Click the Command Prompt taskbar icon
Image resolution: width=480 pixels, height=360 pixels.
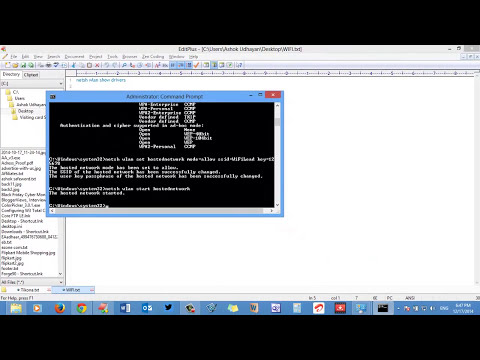pos(383,308)
